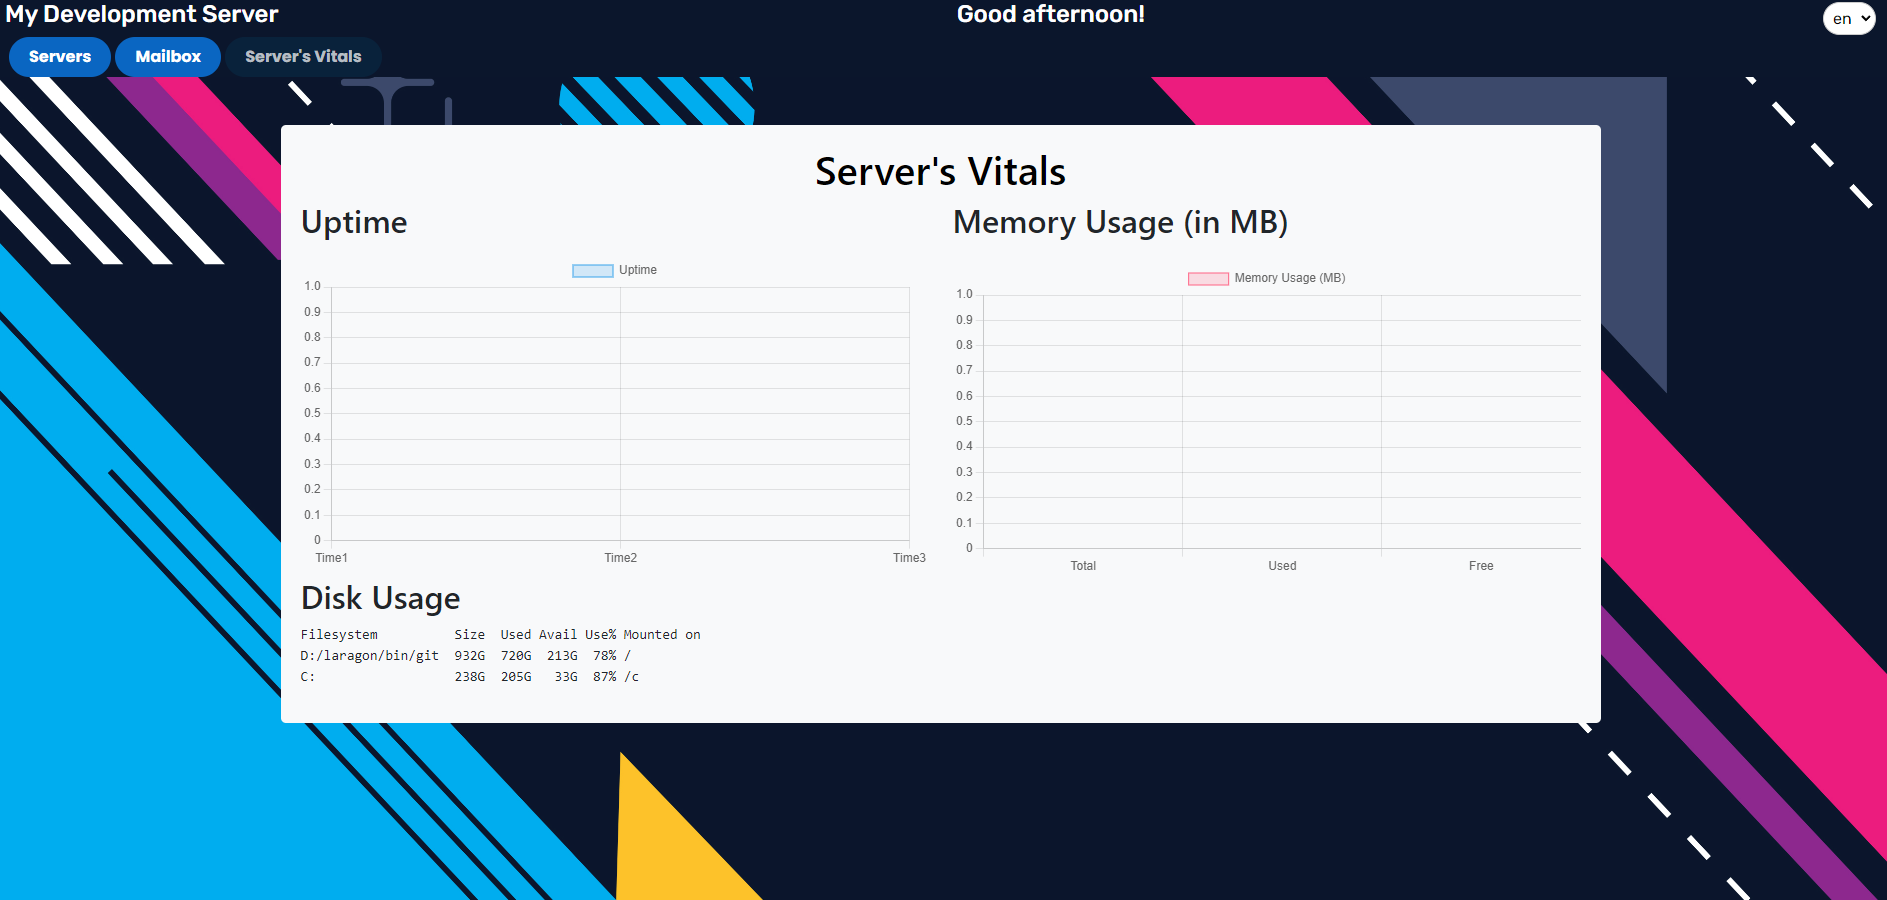
Task: Click the 205G used value
Action: [x=516, y=677]
